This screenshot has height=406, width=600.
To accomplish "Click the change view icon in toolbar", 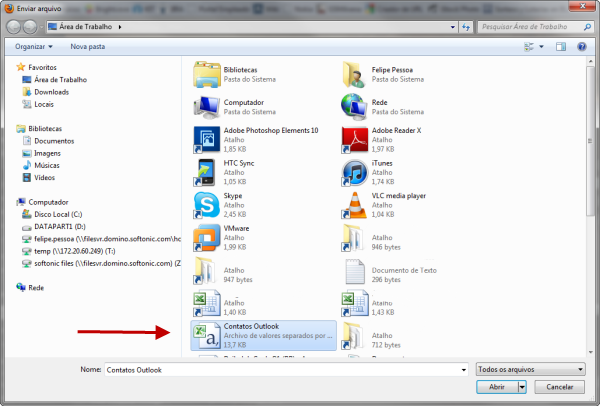I will (x=529, y=47).
